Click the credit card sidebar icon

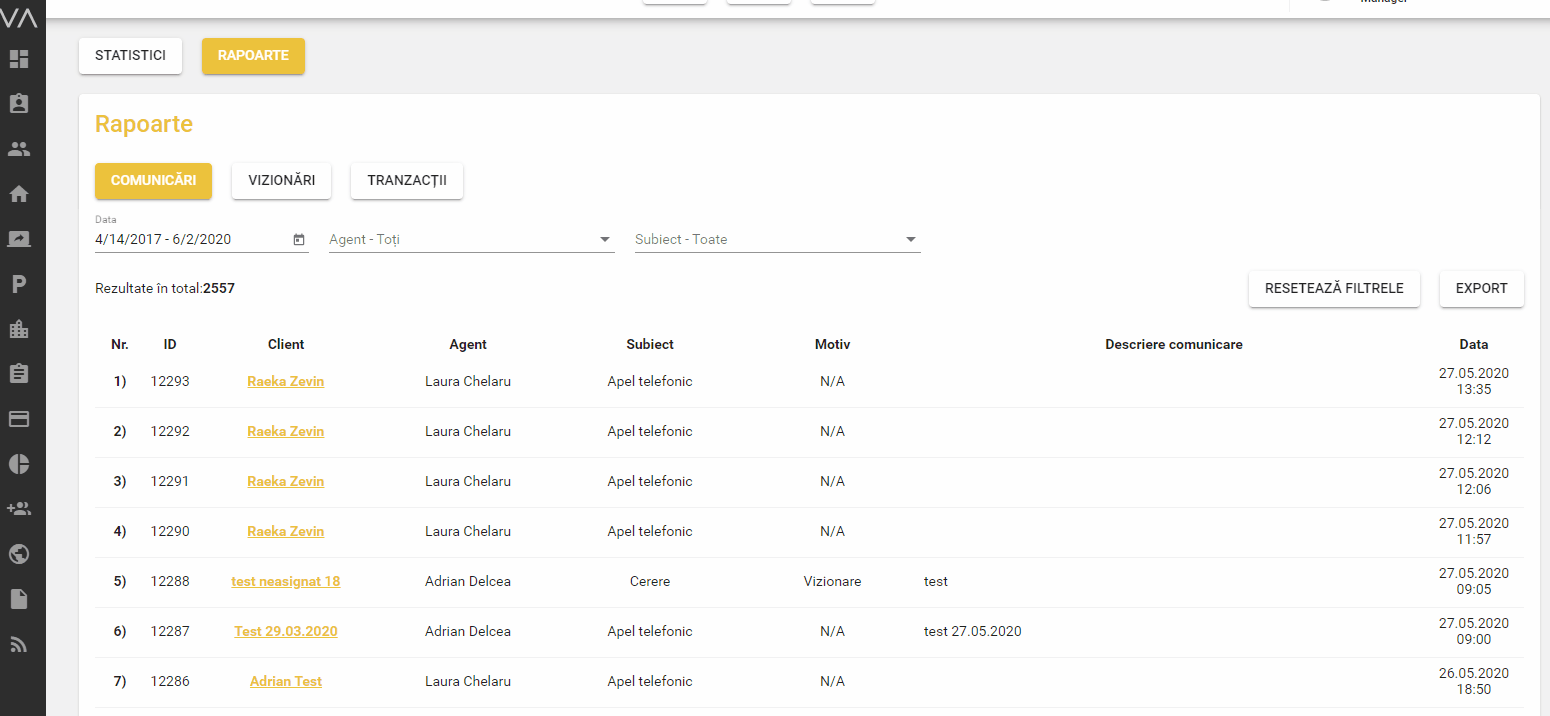pos(19,419)
